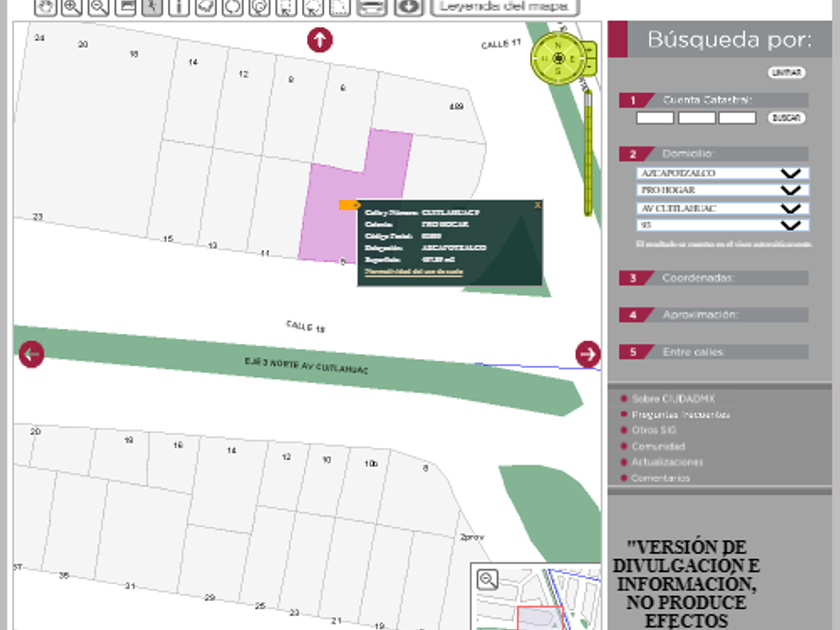
Task: Adjust the vertical green zoom slider
Action: tap(588, 153)
